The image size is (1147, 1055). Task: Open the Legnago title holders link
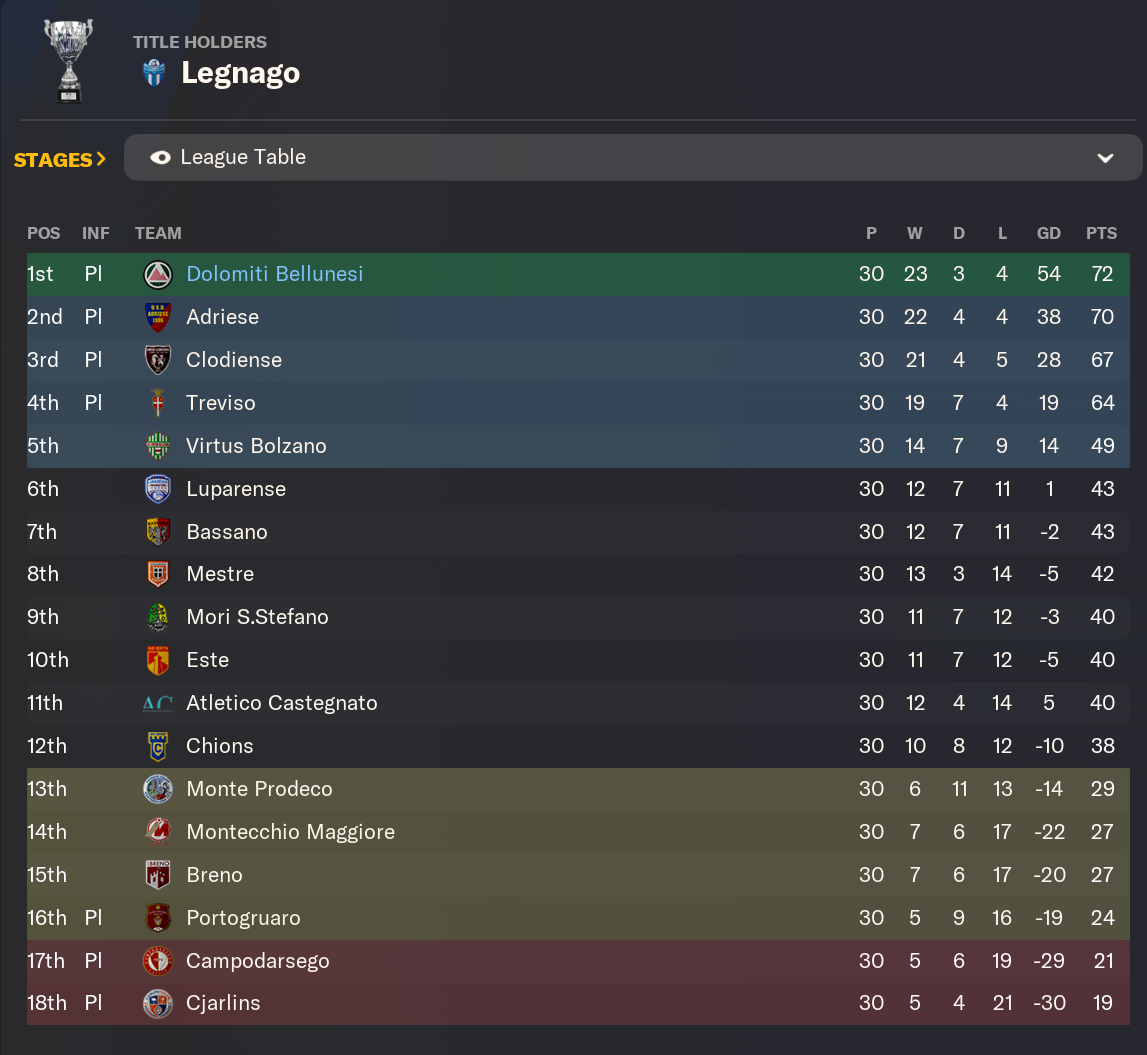click(240, 73)
